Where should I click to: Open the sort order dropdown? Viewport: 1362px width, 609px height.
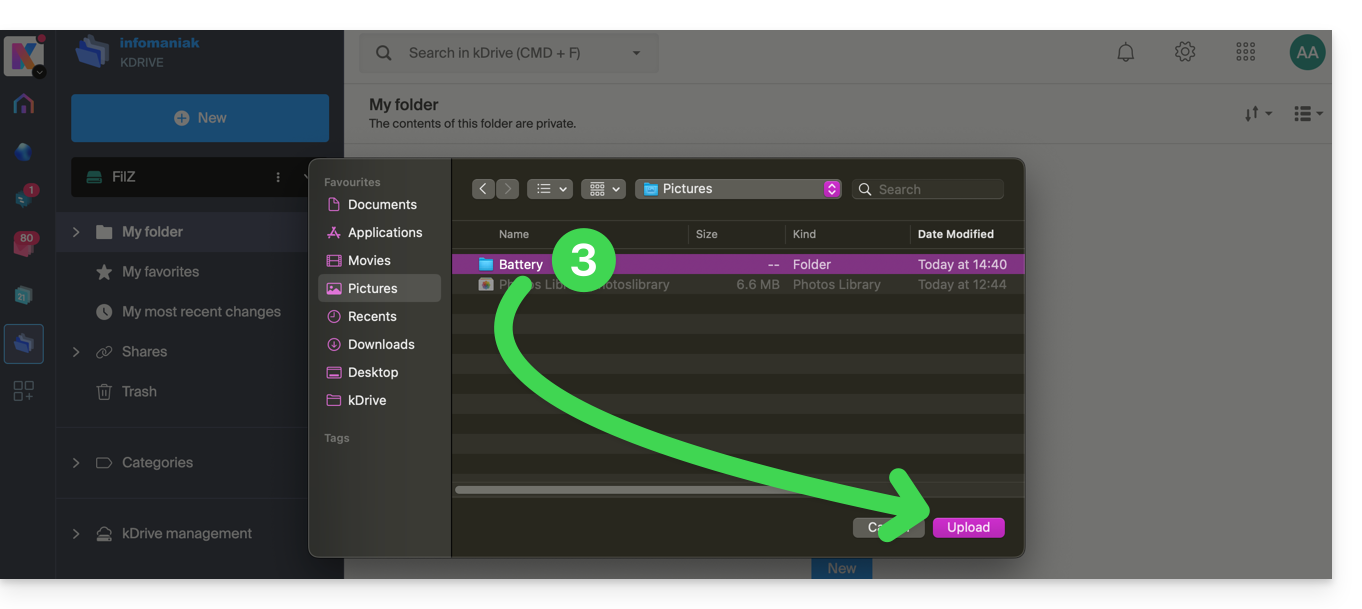tap(1258, 114)
